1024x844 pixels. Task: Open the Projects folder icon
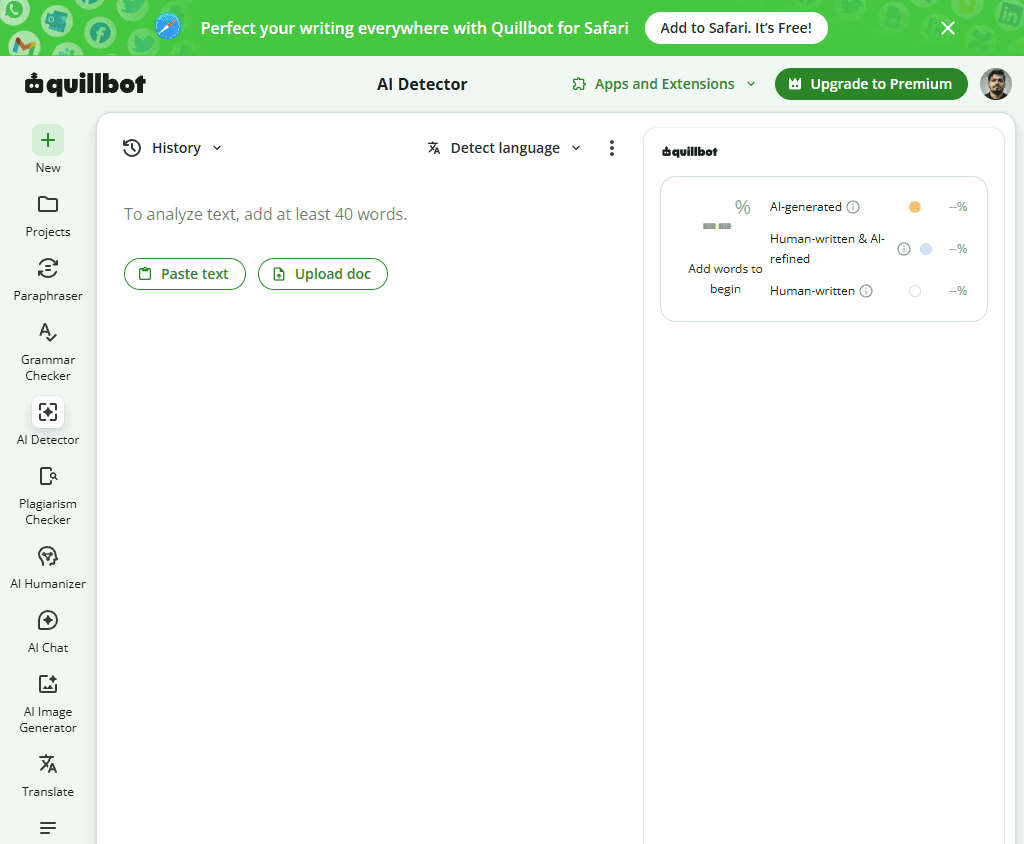[x=48, y=204]
